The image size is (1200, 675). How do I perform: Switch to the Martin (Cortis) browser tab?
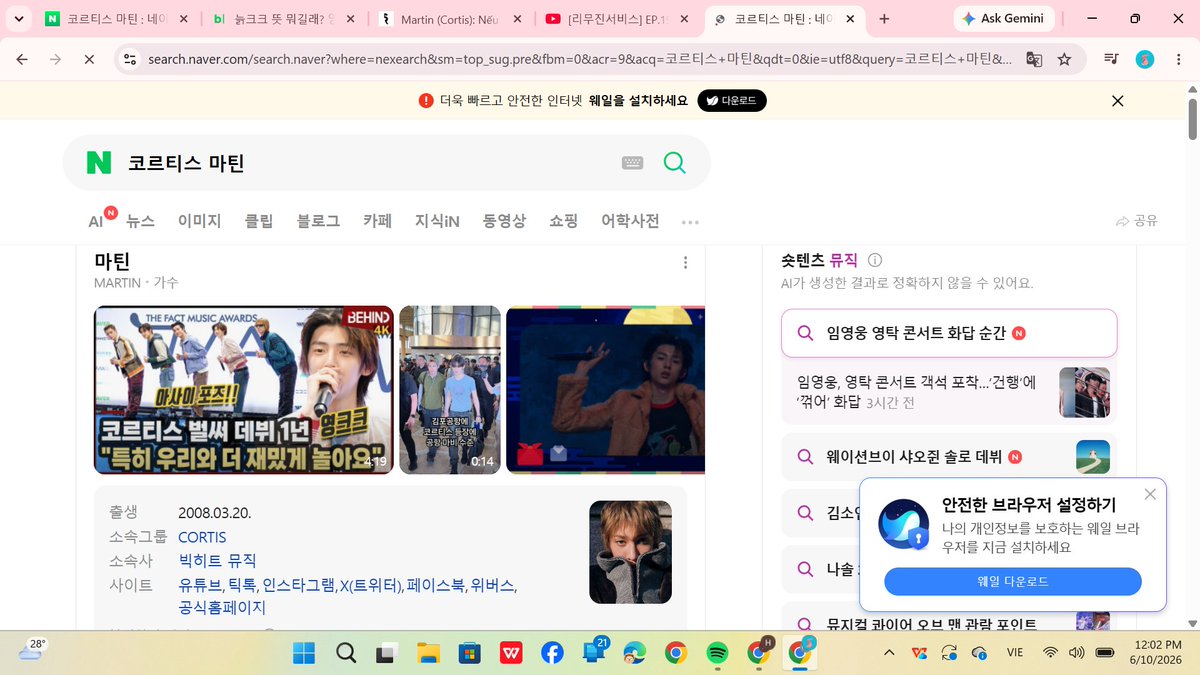(450, 18)
